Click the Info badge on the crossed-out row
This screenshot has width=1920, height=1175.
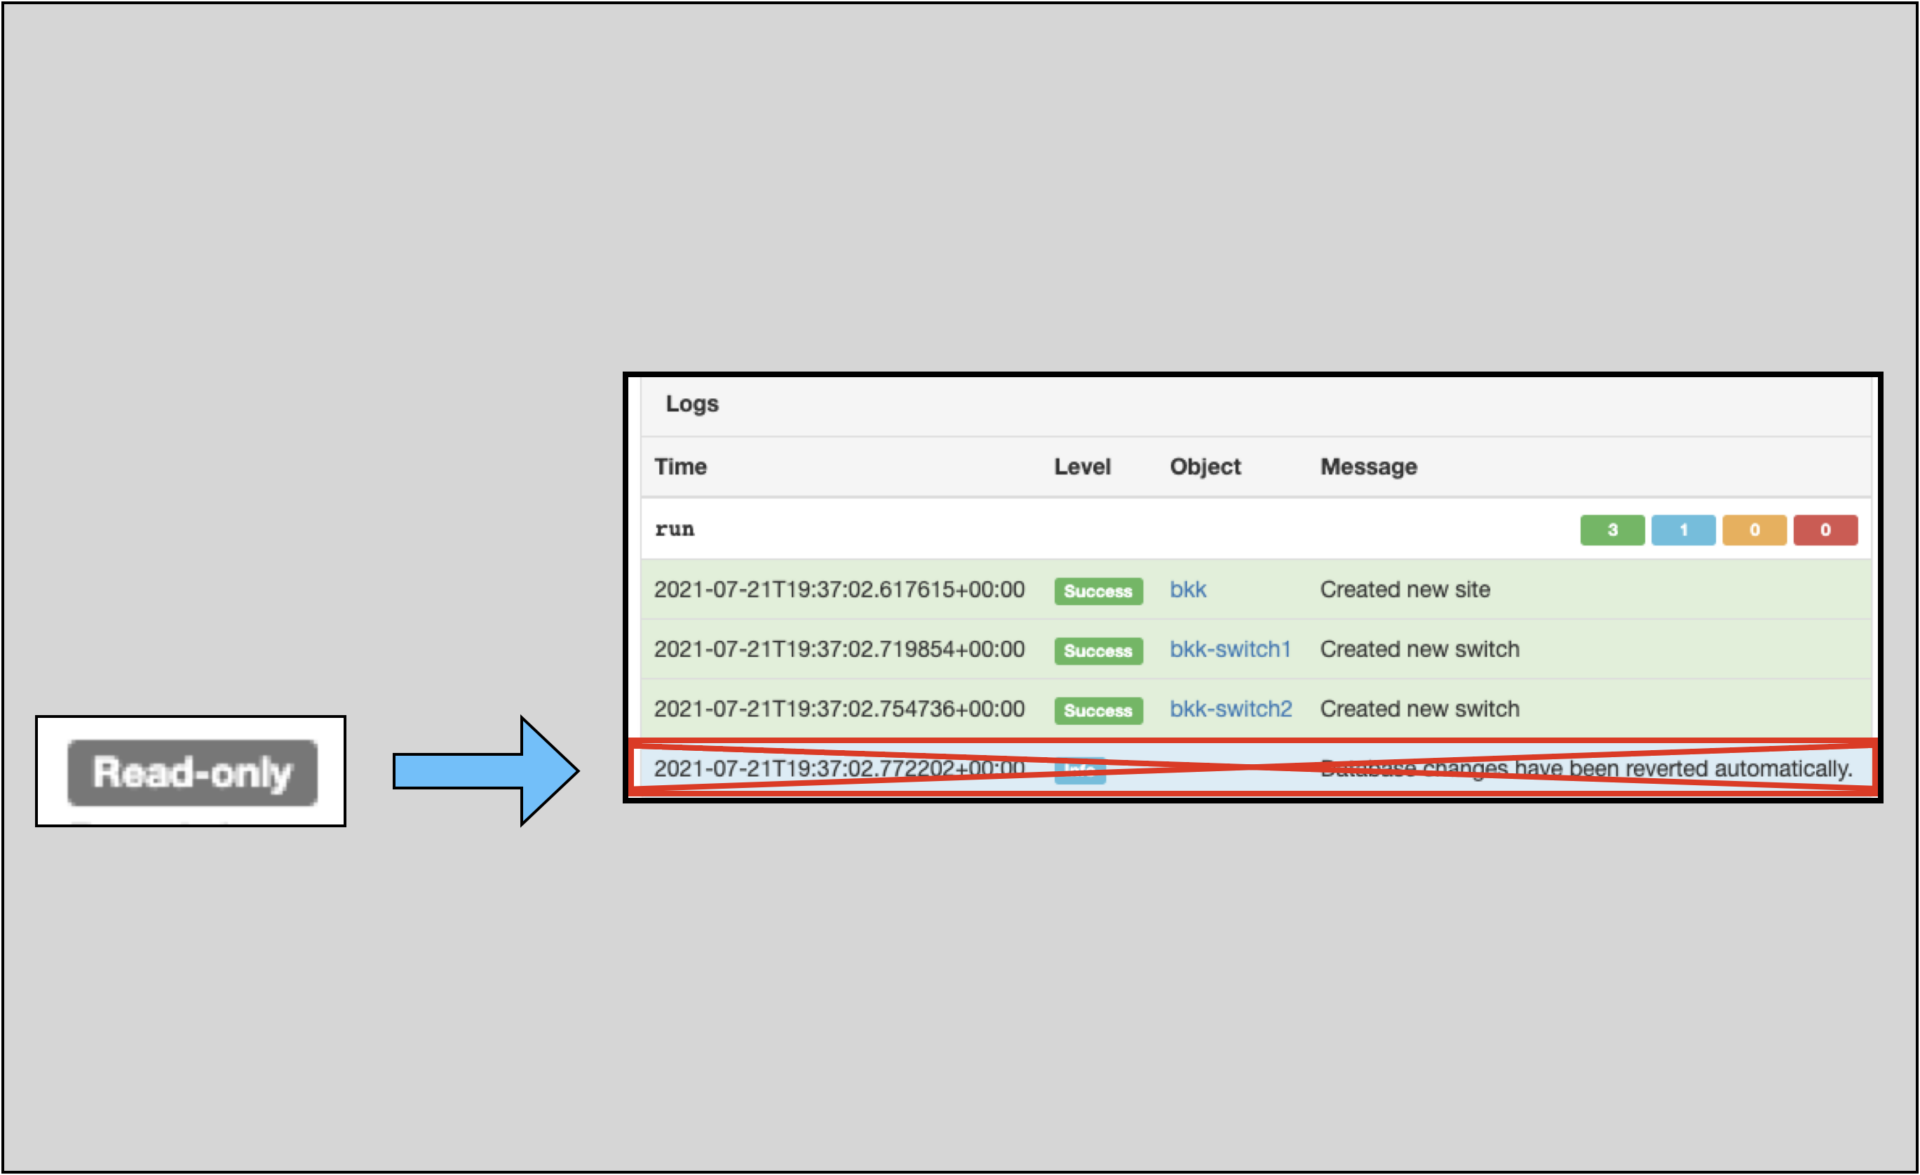(1080, 770)
